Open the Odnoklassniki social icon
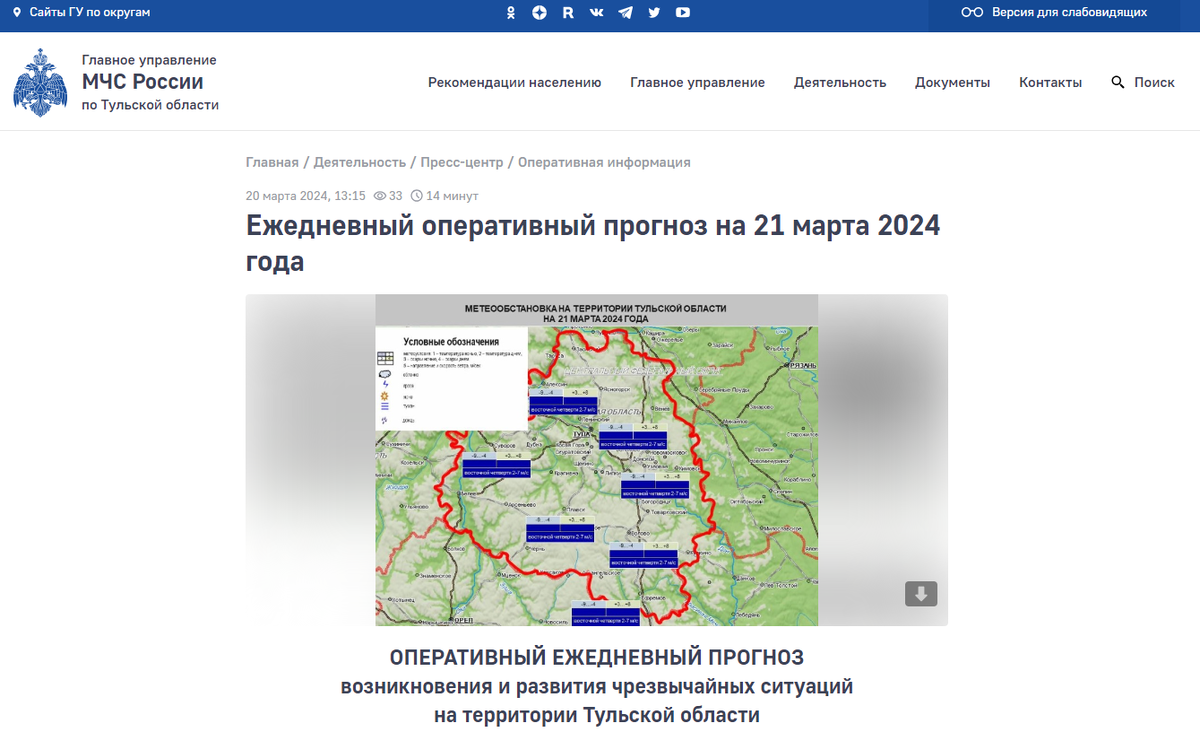Image resolution: width=1200 pixels, height=732 pixels. coord(511,13)
